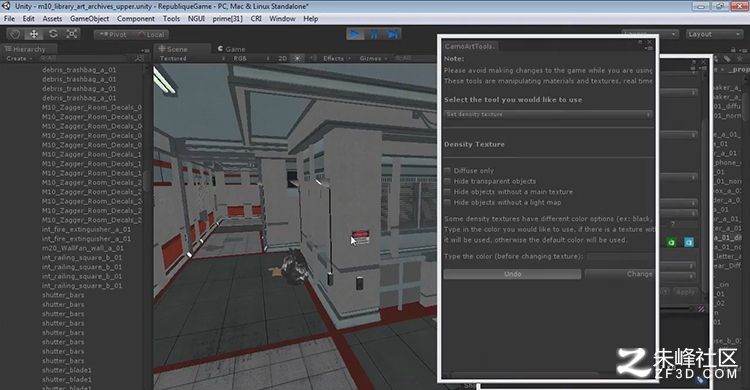
Task: Toggle scene lighting sun icon
Action: tap(298, 58)
